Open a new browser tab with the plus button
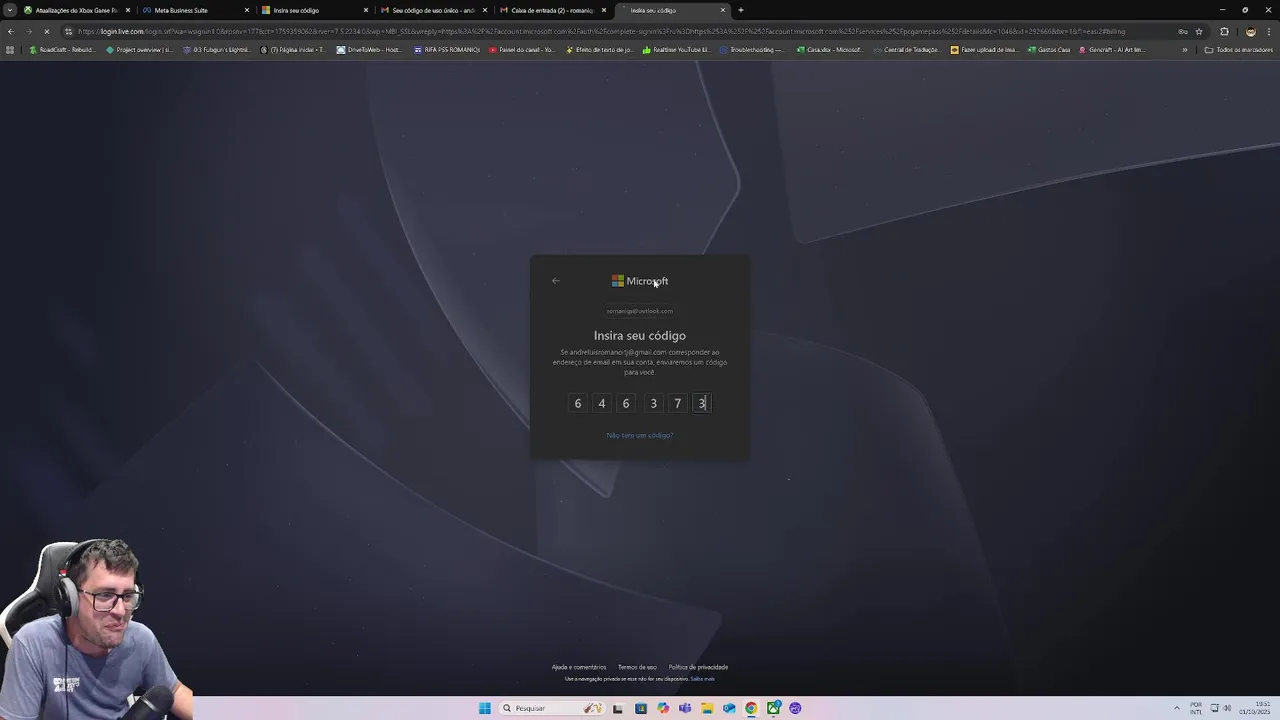Screen dimensions: 1280x720 [741, 10]
